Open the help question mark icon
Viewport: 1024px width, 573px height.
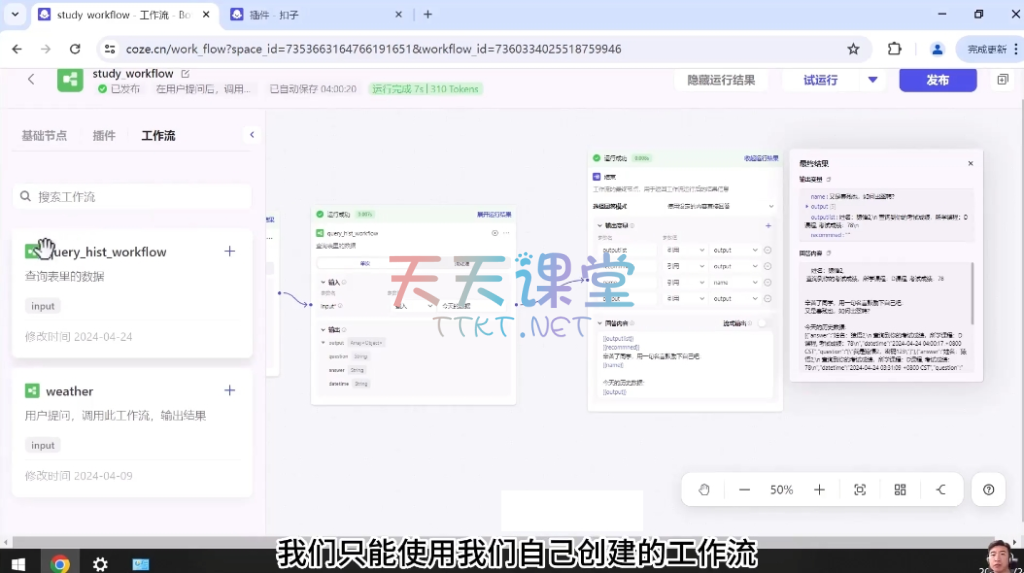pyautogui.click(x=988, y=490)
